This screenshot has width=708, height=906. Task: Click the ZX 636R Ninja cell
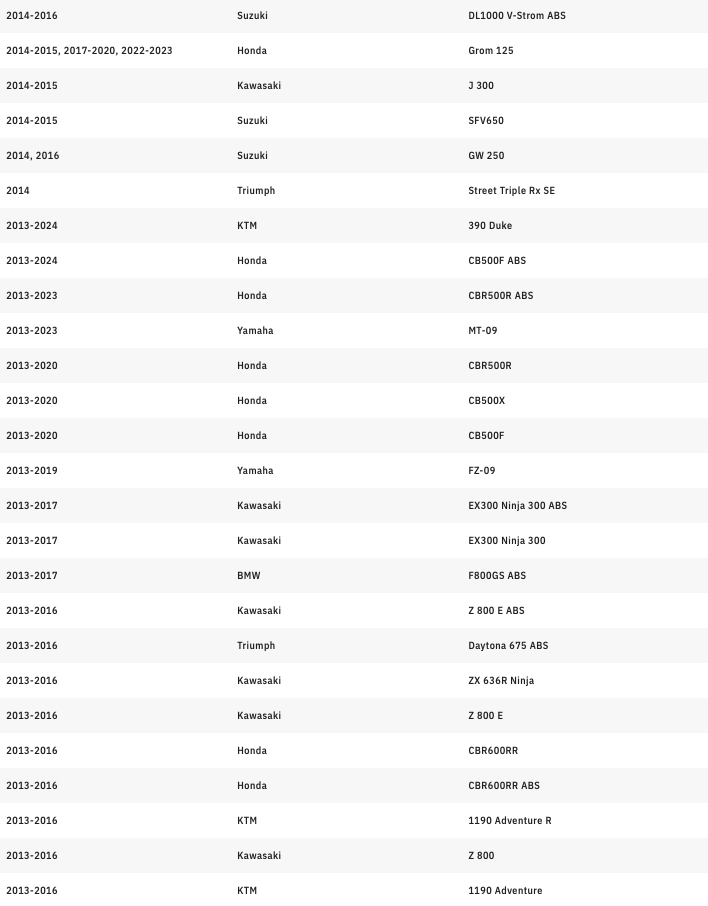pyautogui.click(x=500, y=681)
